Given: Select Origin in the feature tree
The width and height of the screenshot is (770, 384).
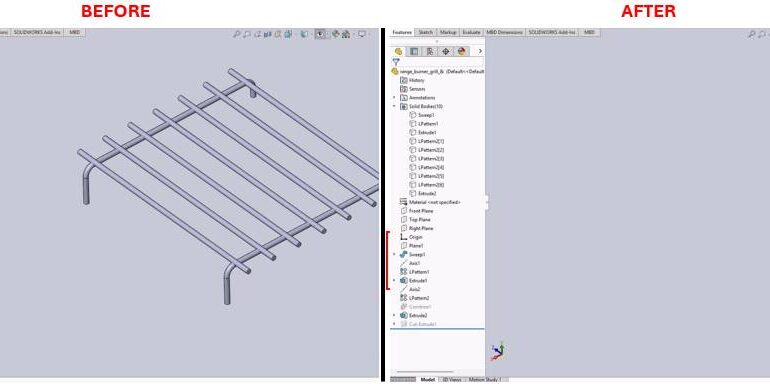Looking at the screenshot, I should pos(412,237).
